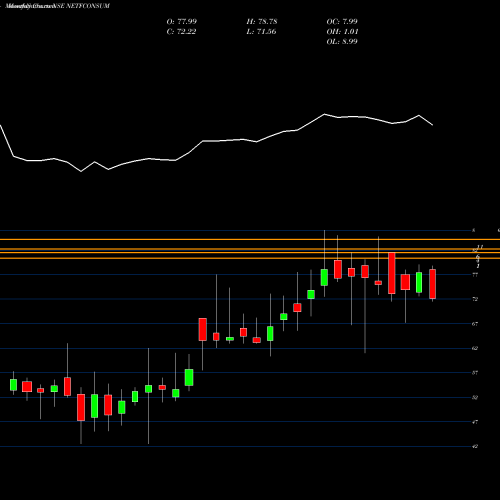Screen dimensions: 500x500
Task: Click the 72 price axis label
Action: click(x=475, y=299)
